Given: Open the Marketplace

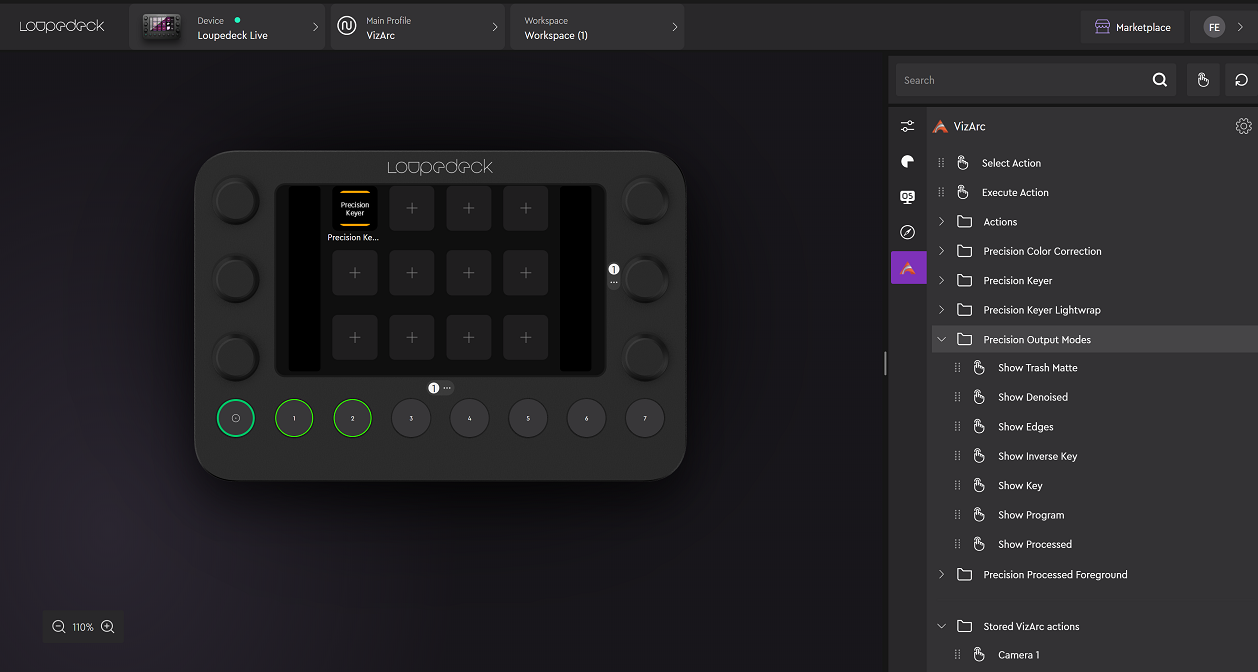Looking at the screenshot, I should (x=1132, y=27).
